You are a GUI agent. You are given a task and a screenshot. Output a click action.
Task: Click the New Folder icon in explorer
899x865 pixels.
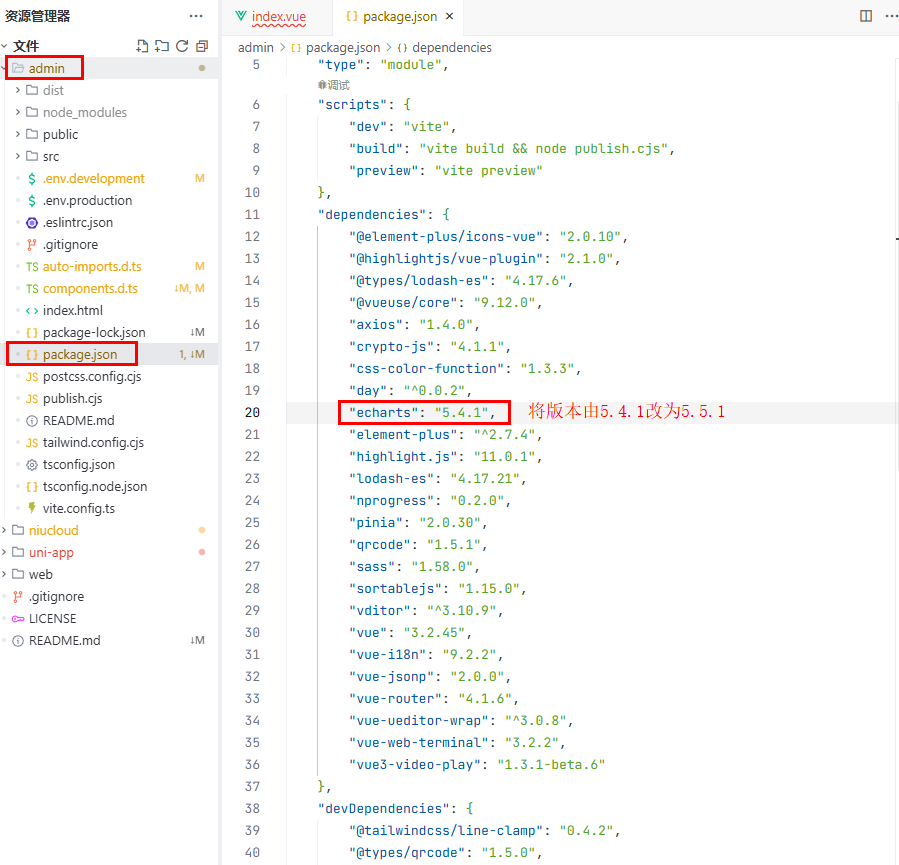tap(162, 46)
